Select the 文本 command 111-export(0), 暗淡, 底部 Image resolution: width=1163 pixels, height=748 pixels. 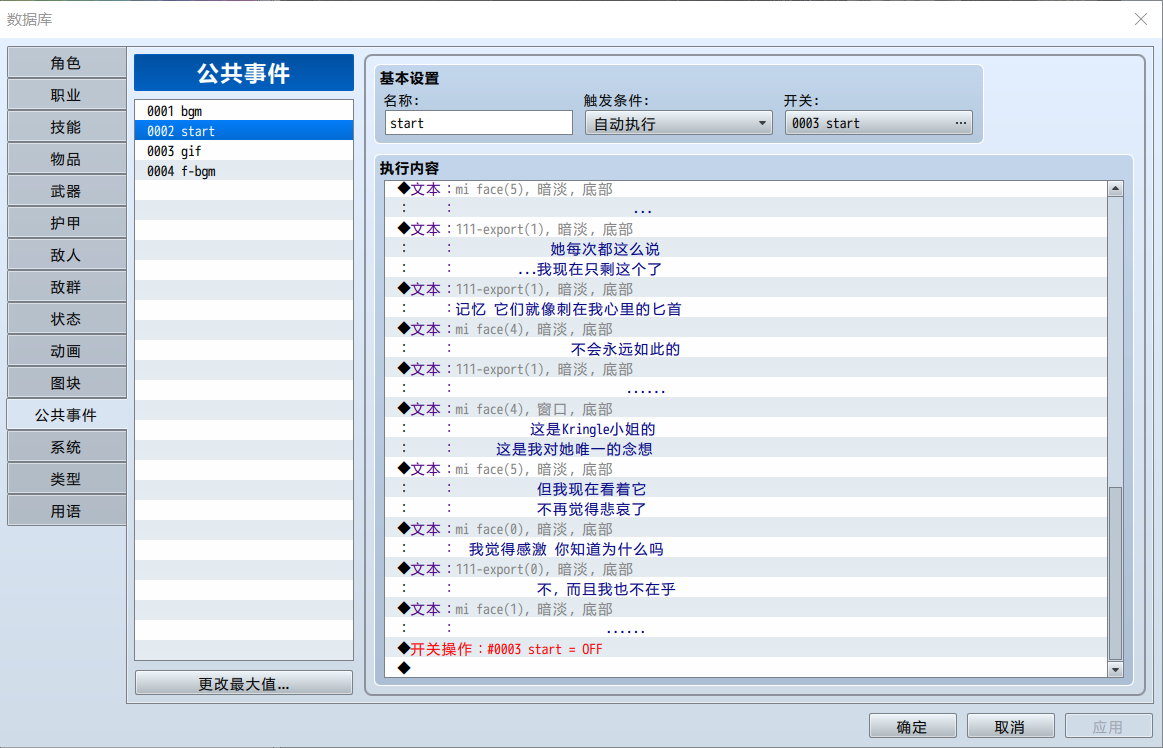(x=746, y=570)
